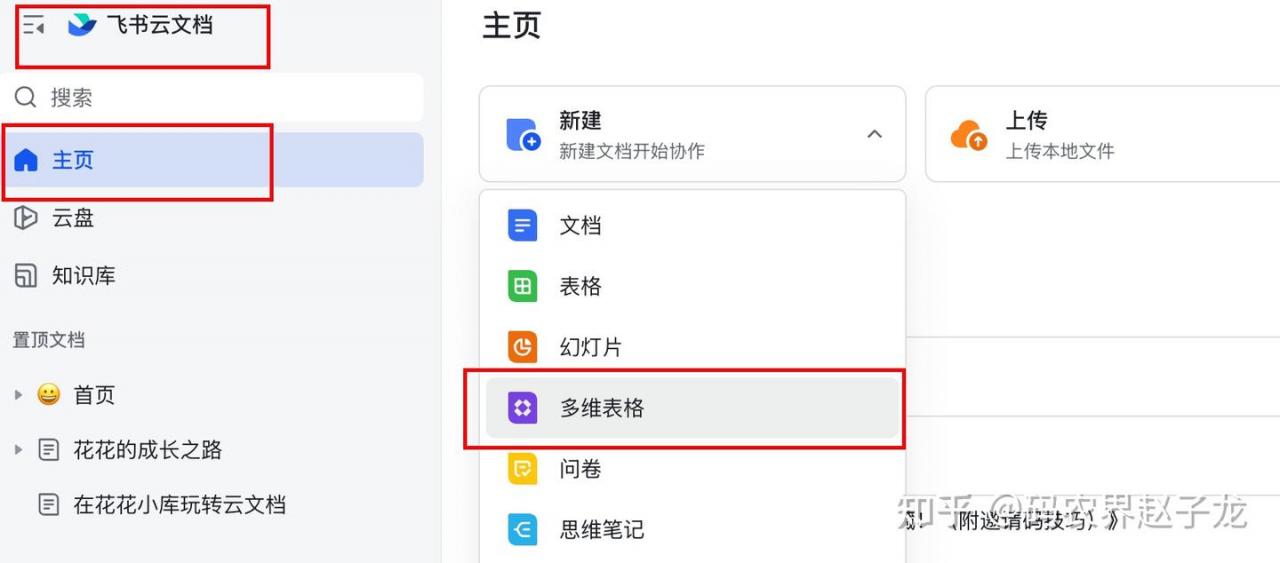This screenshot has width=1280, height=563.
Task: Click the Feishu bird logo icon
Action: (81, 25)
